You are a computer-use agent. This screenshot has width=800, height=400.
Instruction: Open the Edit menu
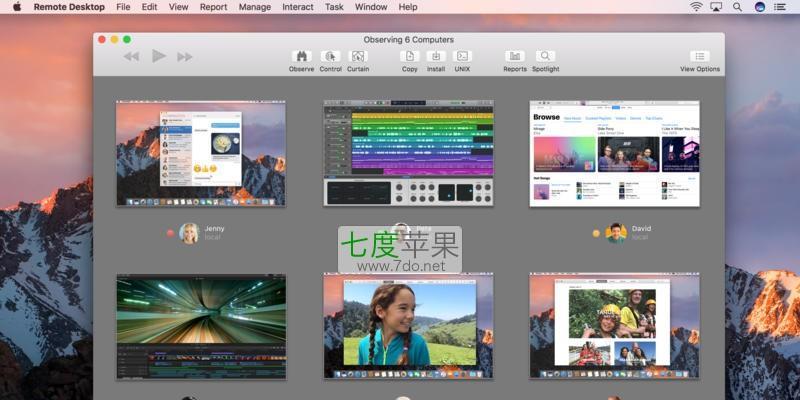click(149, 7)
